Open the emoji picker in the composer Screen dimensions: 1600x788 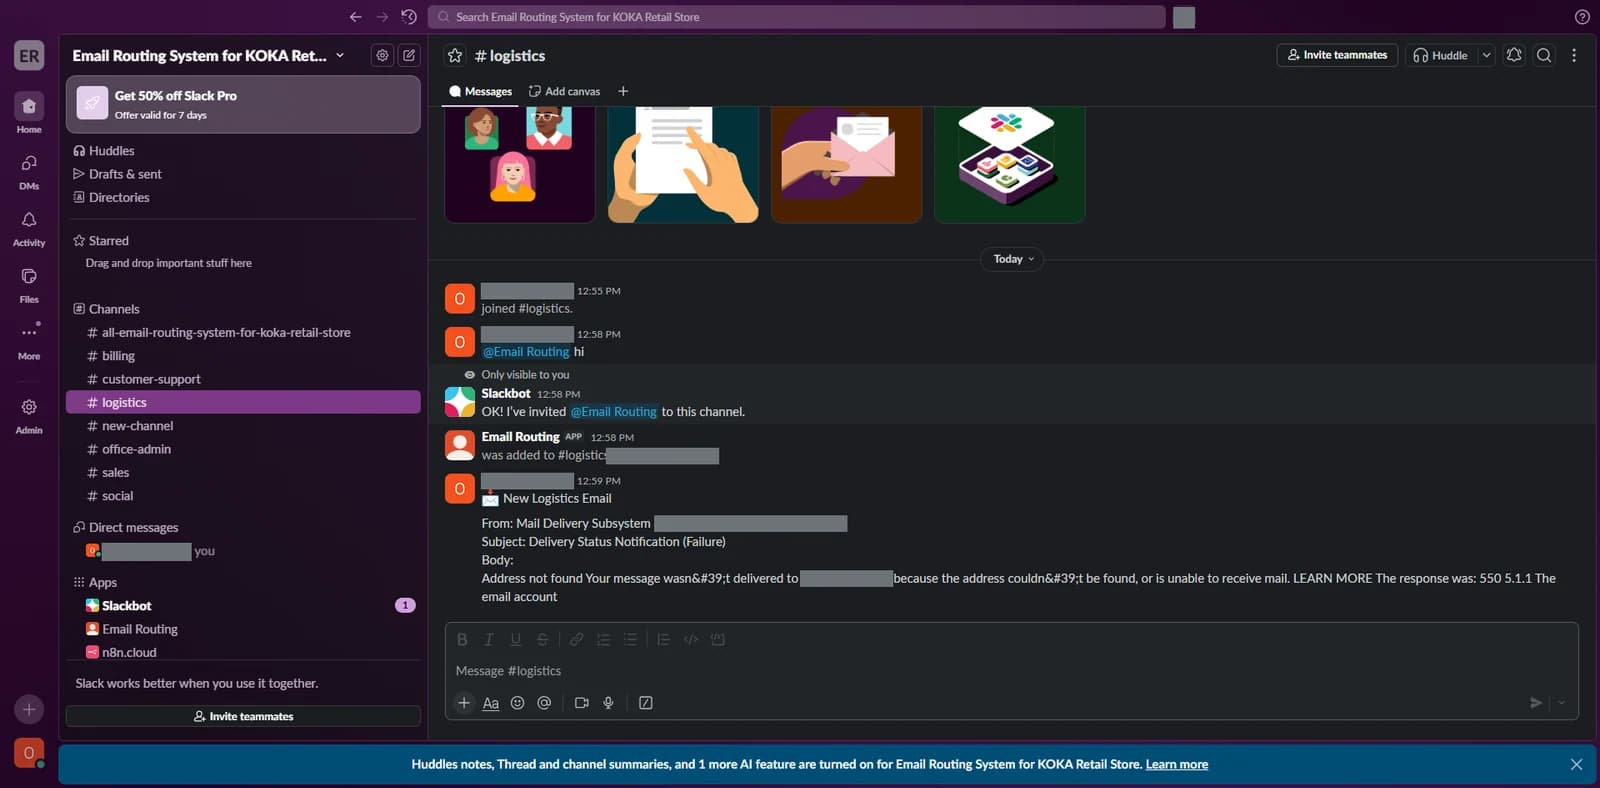(x=517, y=703)
